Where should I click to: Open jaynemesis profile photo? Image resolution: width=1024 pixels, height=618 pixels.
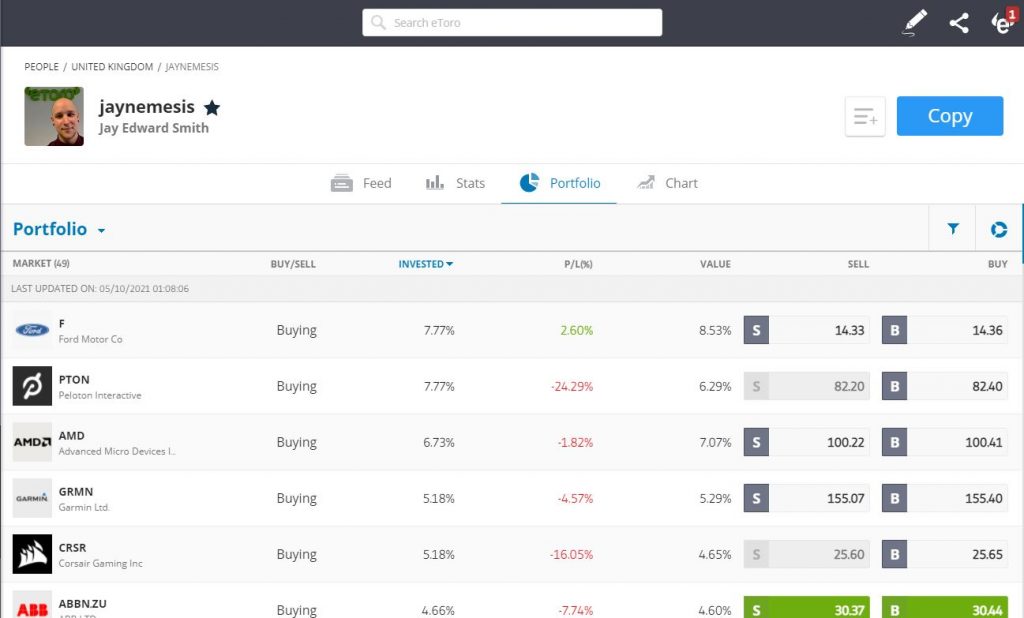(54, 116)
